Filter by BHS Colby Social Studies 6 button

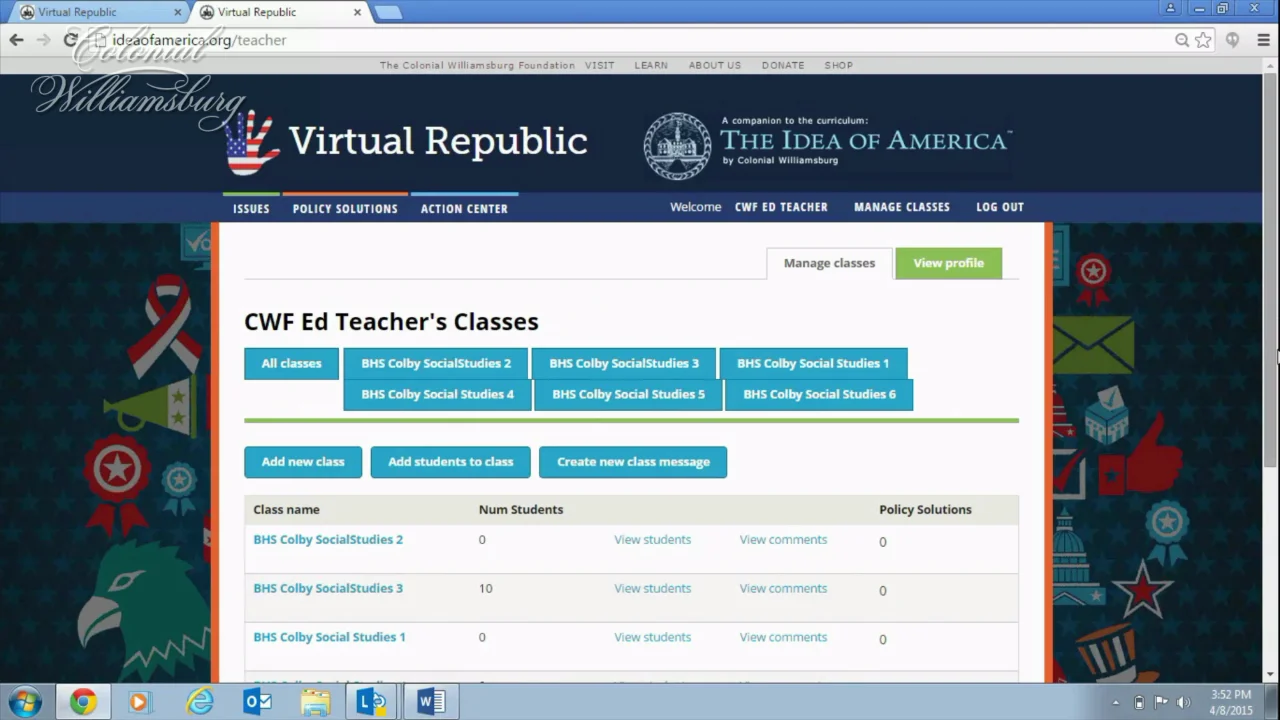point(820,394)
